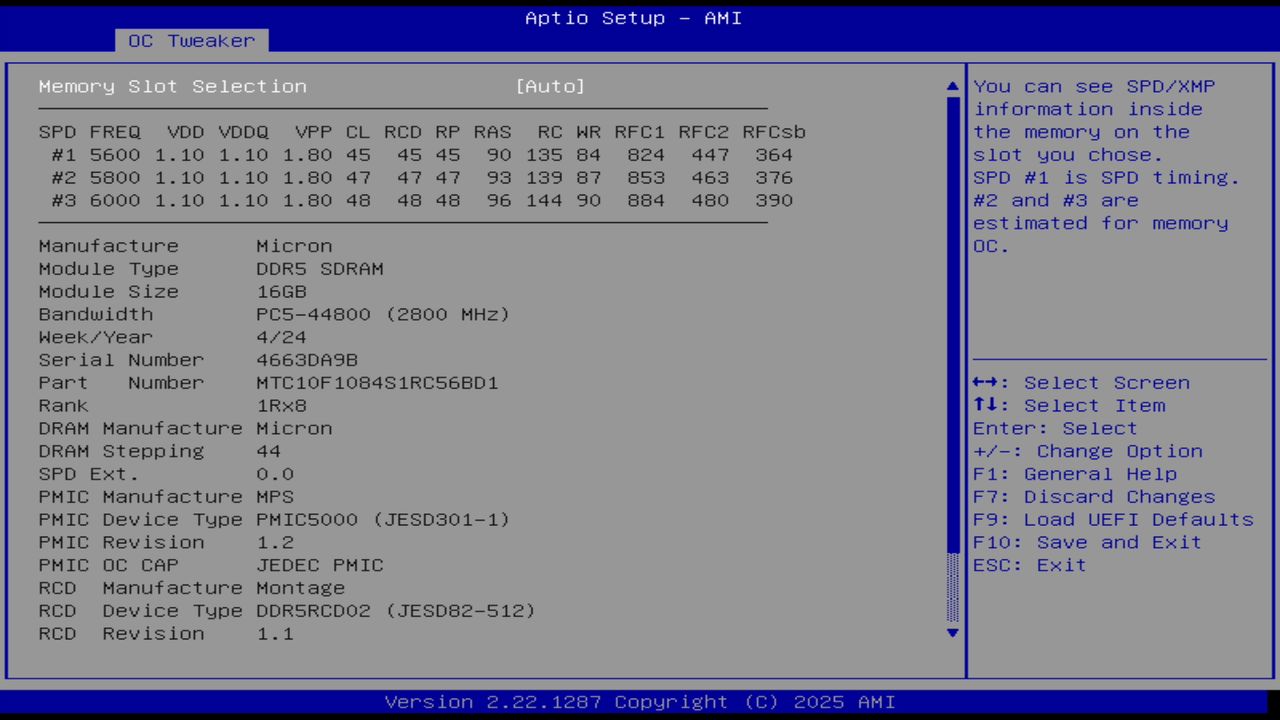Click the Module Type label
This screenshot has width=1280, height=720.
click(x=109, y=269)
